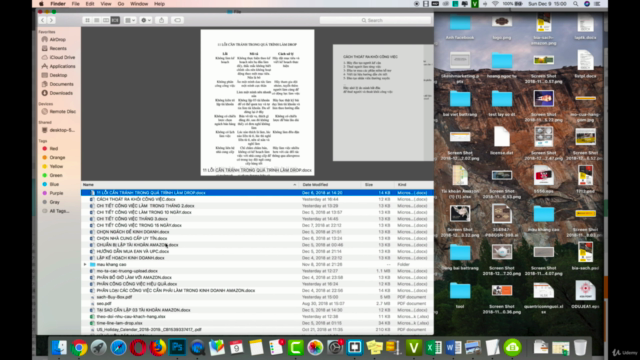Switch Finder to column view

click(x=106, y=20)
